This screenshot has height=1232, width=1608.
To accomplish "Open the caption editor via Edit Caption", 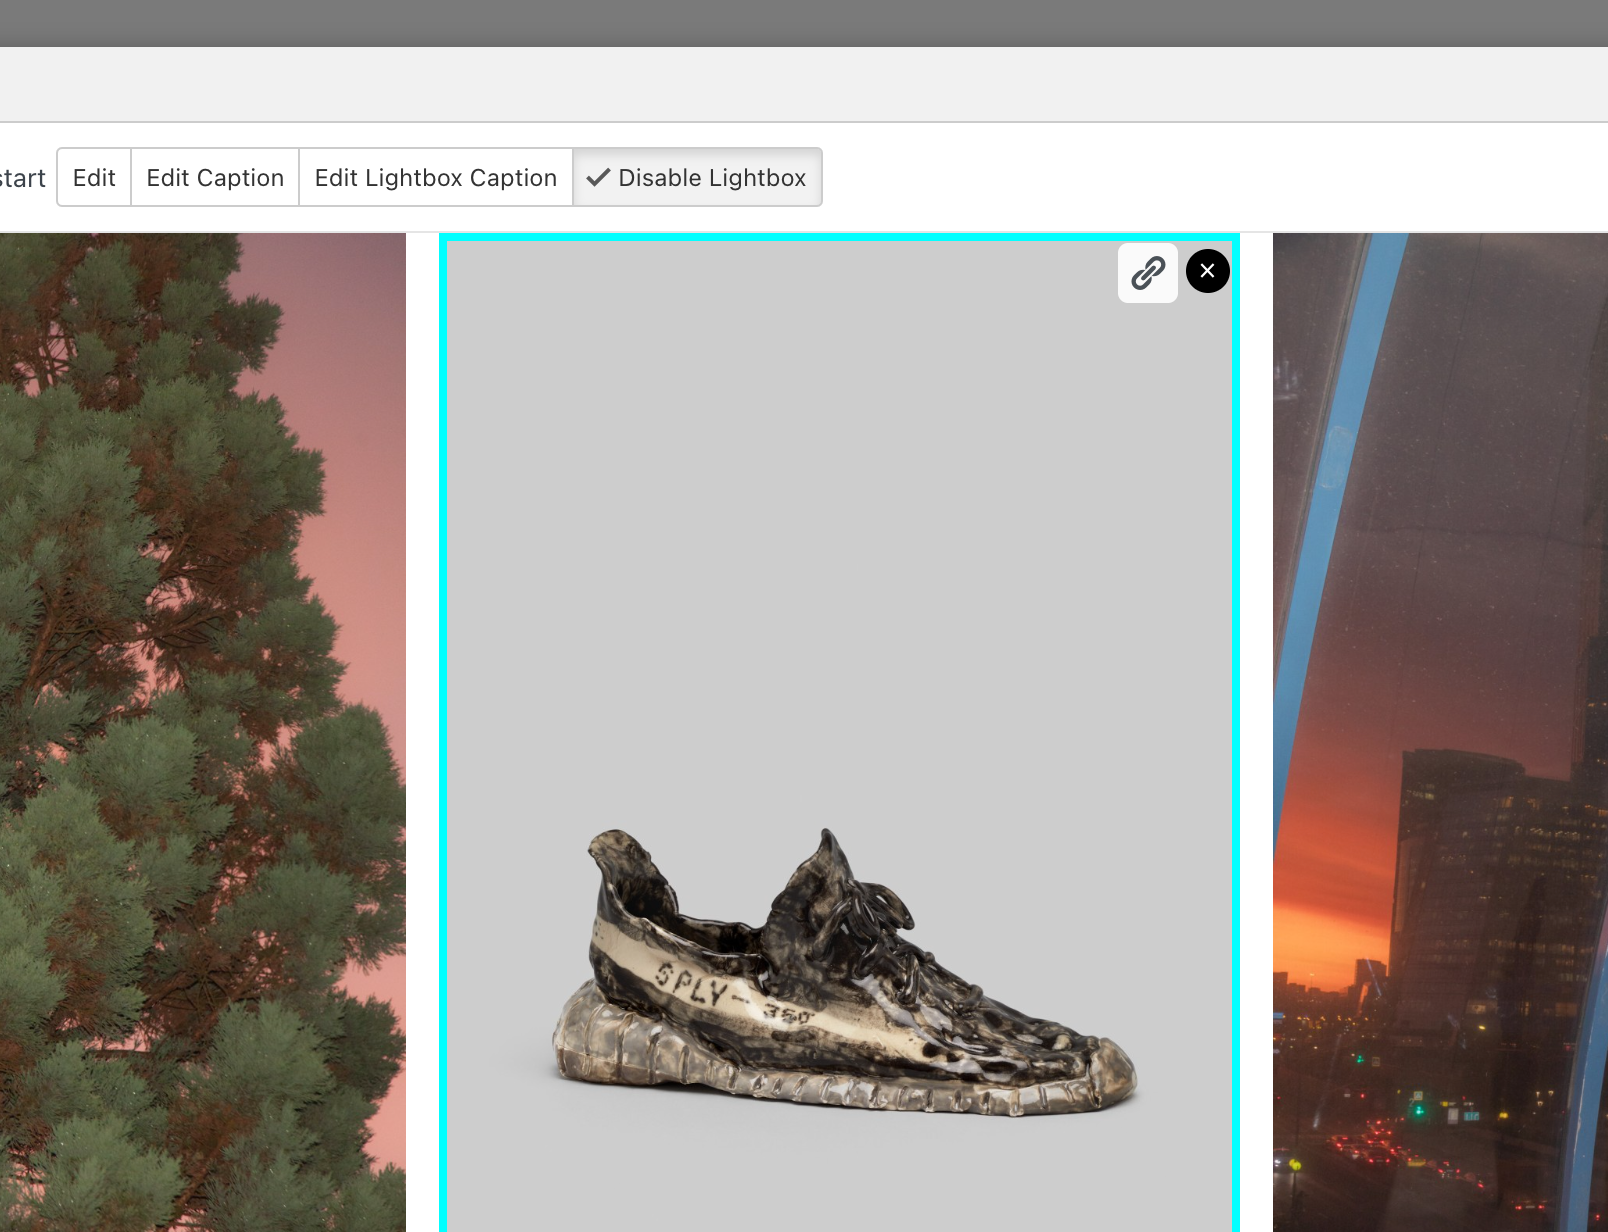I will (214, 177).
